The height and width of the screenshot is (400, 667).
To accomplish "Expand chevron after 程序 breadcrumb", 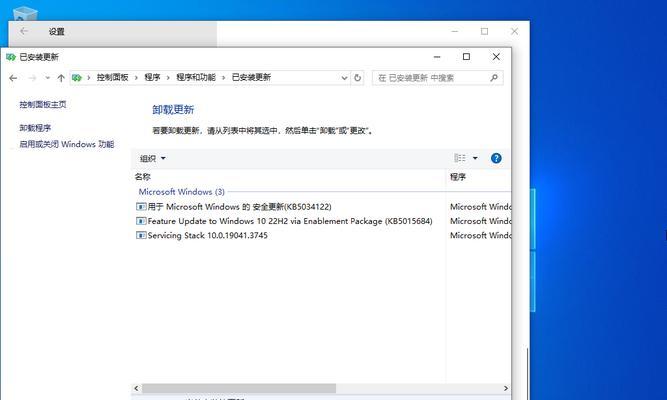I will click(168, 78).
